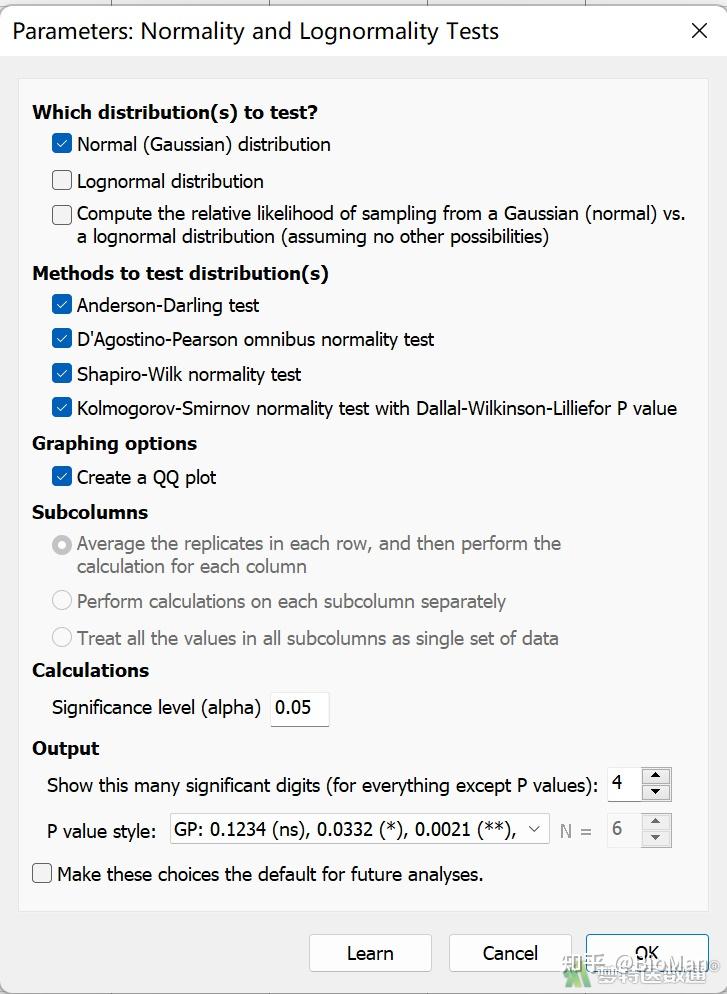Decrease significant digits using the down arrow
The width and height of the screenshot is (727, 994).
(x=656, y=791)
